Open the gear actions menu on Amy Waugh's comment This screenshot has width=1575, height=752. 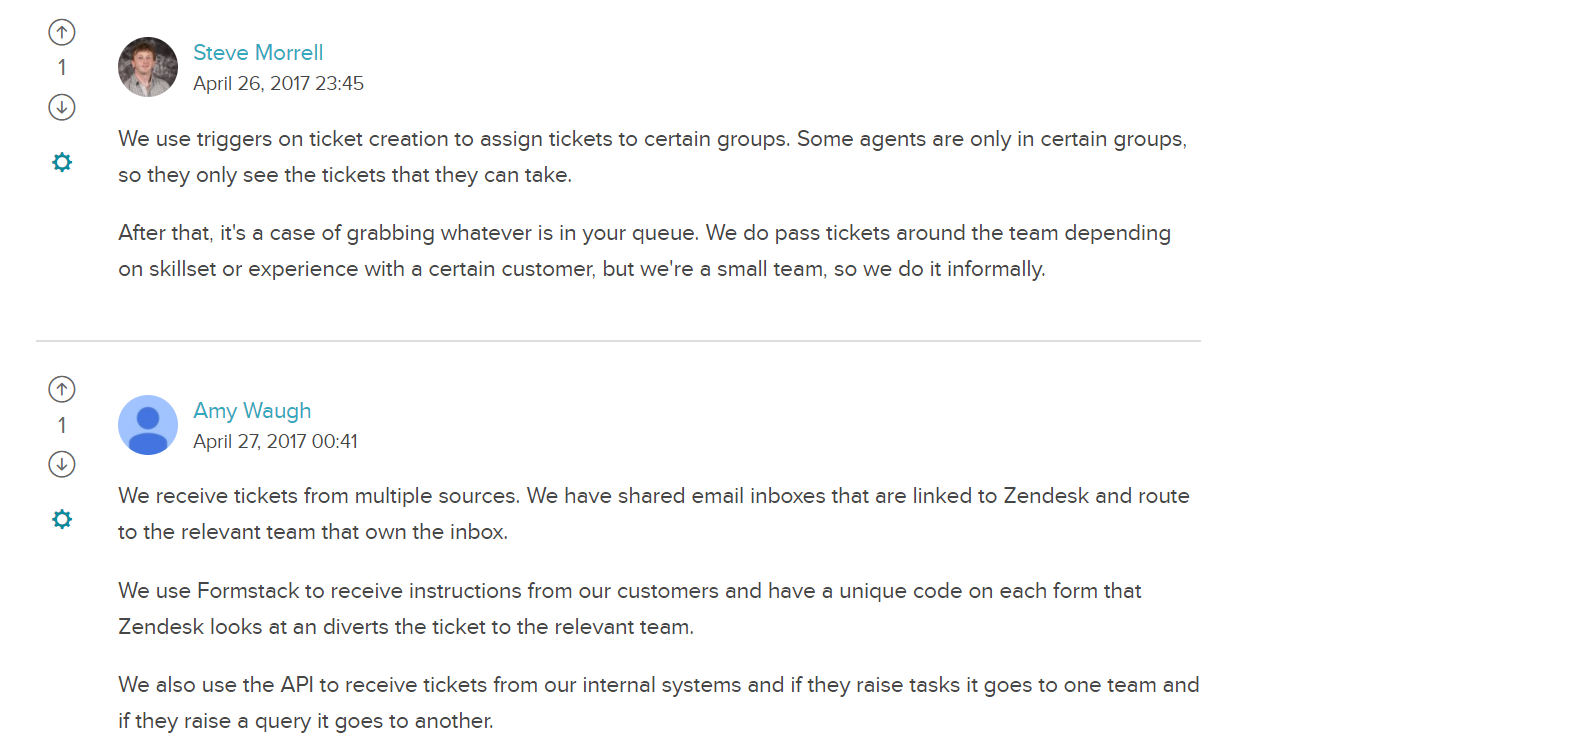point(62,519)
